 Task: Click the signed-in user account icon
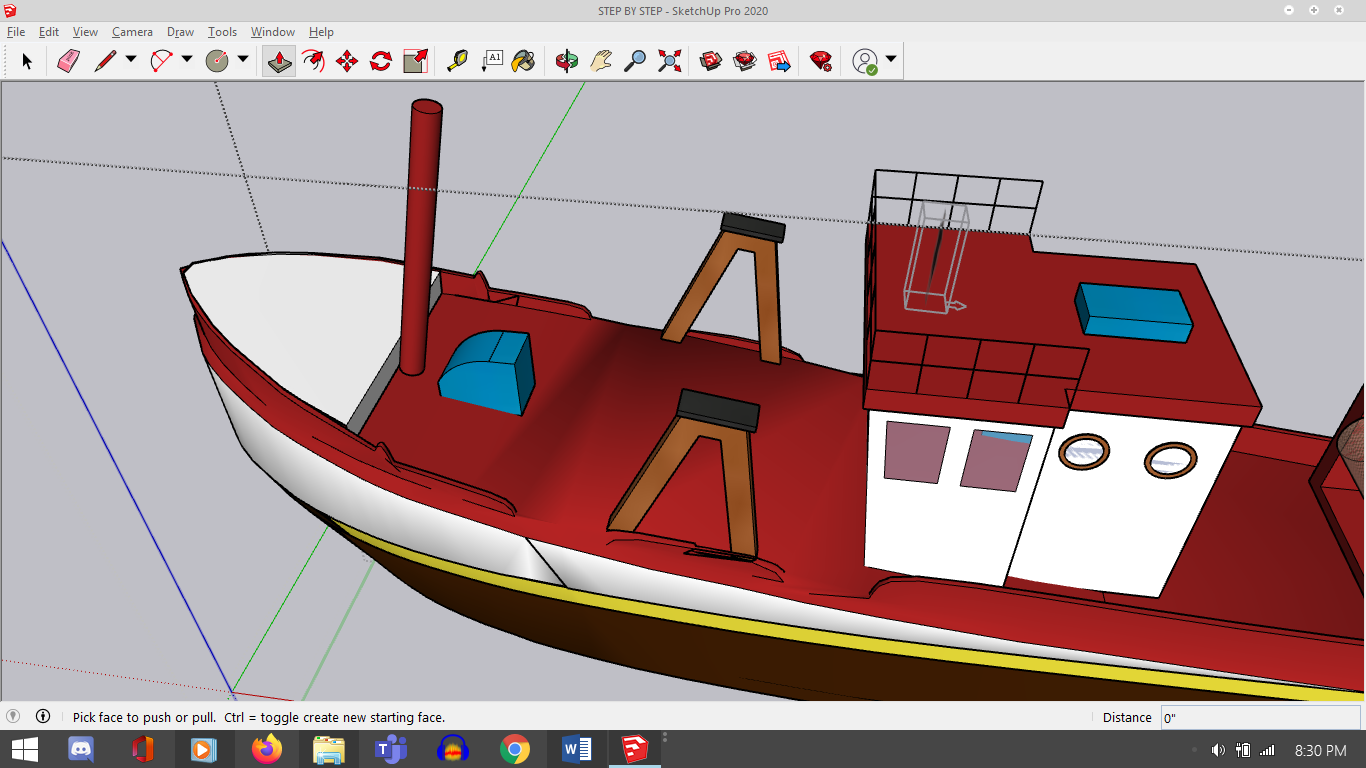pos(865,61)
